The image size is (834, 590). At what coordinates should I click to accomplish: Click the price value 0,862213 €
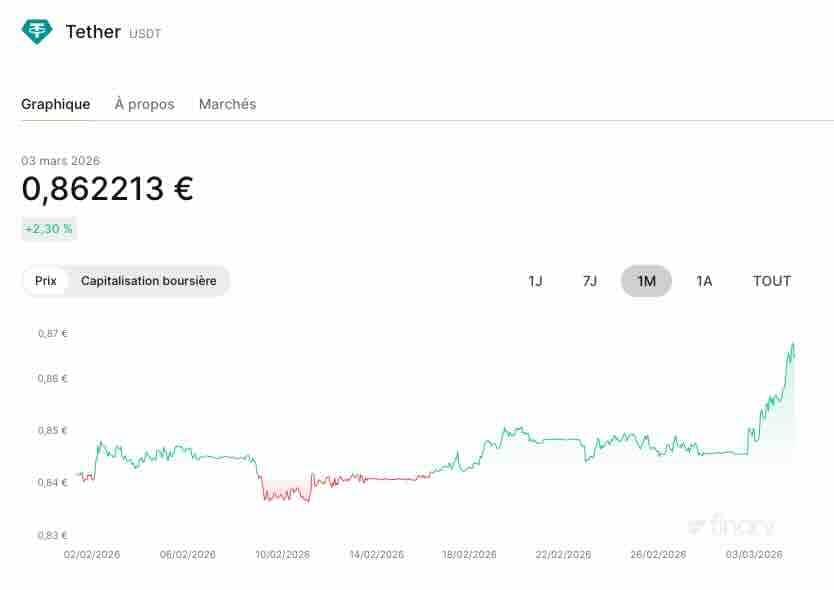pos(106,189)
